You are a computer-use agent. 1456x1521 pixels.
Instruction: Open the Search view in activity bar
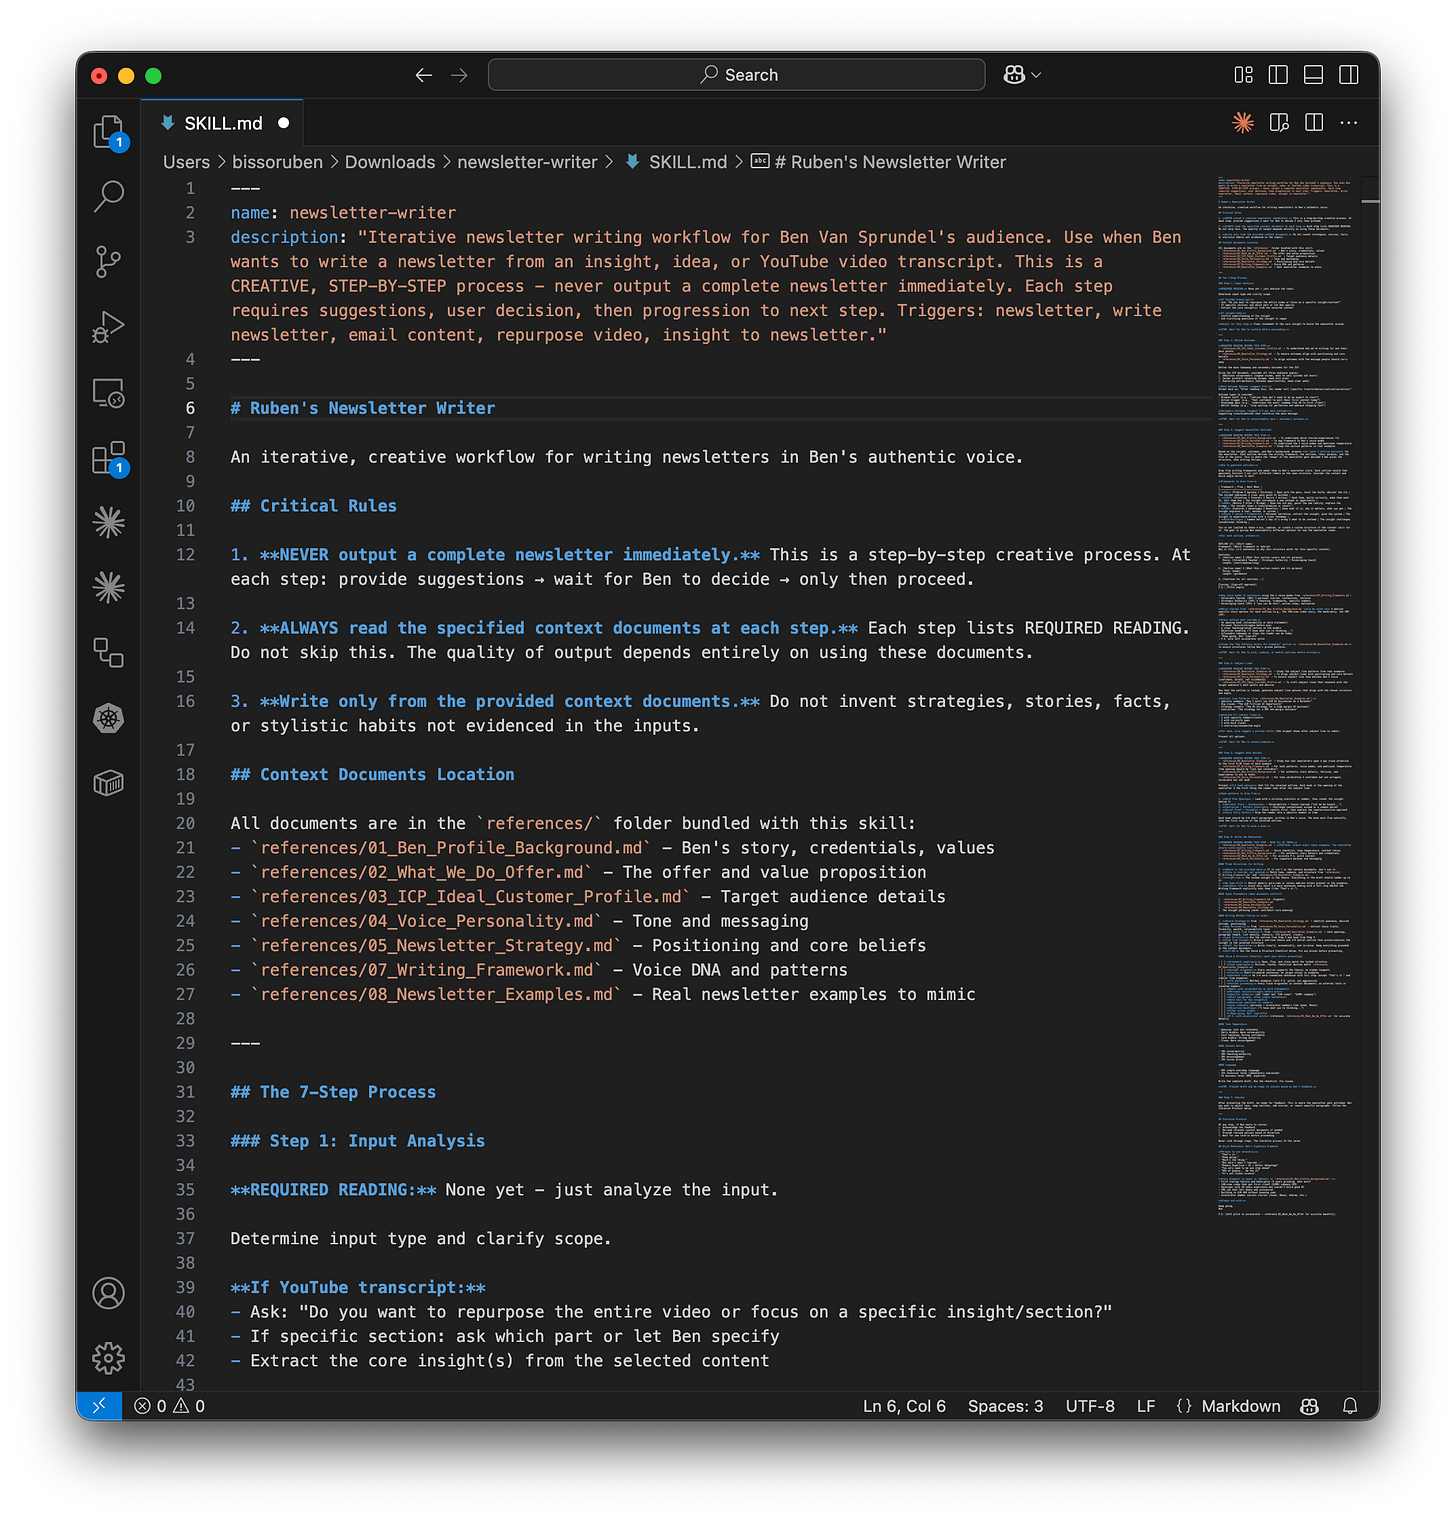coord(108,196)
